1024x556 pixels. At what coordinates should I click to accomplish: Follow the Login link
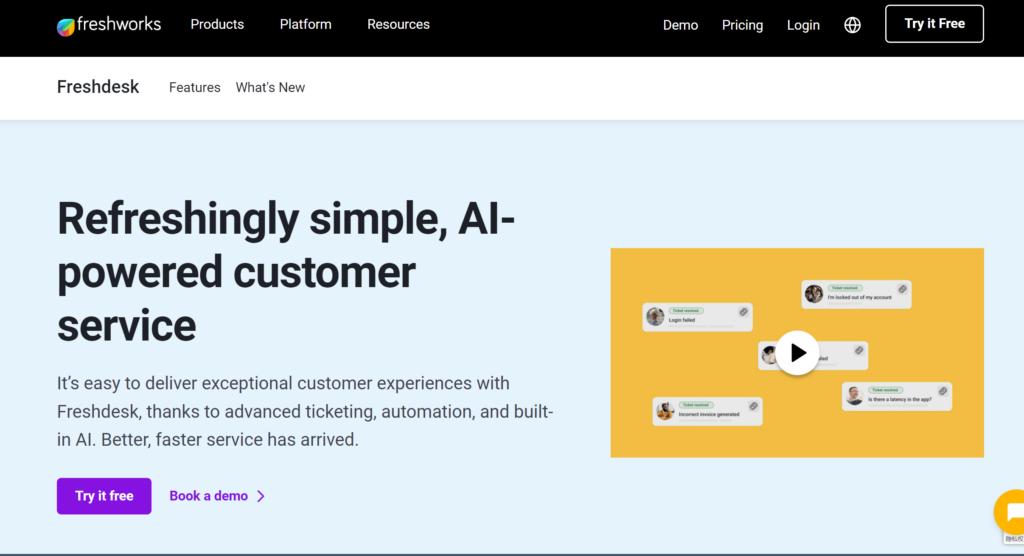pyautogui.click(x=803, y=25)
